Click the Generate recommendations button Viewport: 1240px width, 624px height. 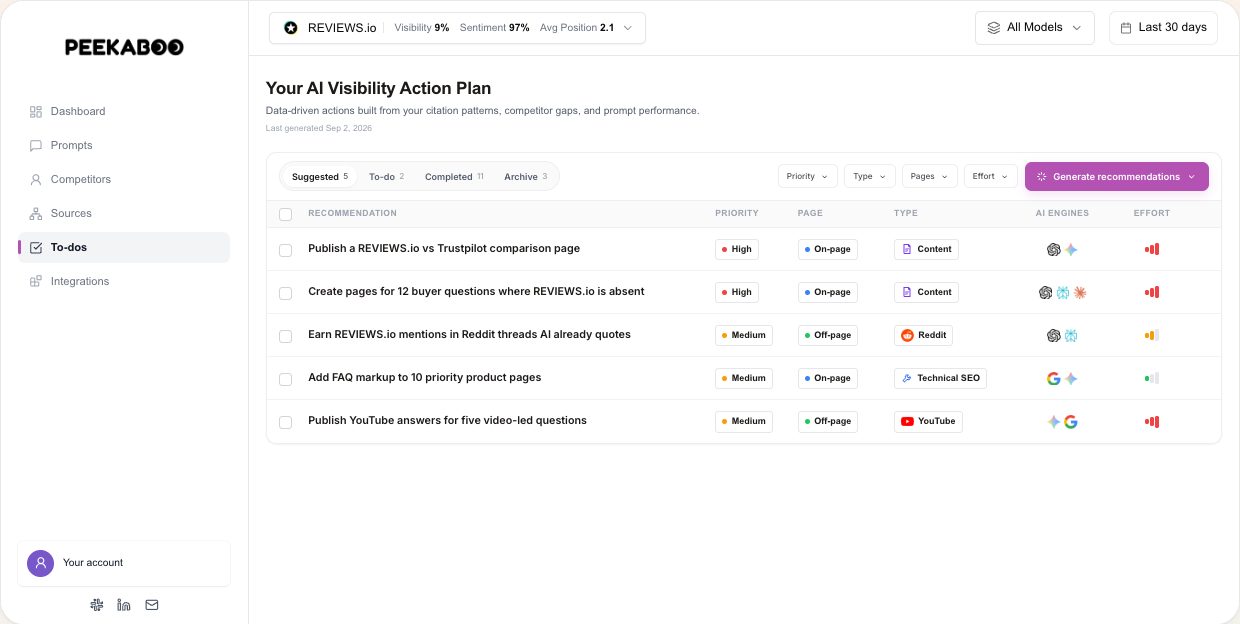[x=1117, y=176]
